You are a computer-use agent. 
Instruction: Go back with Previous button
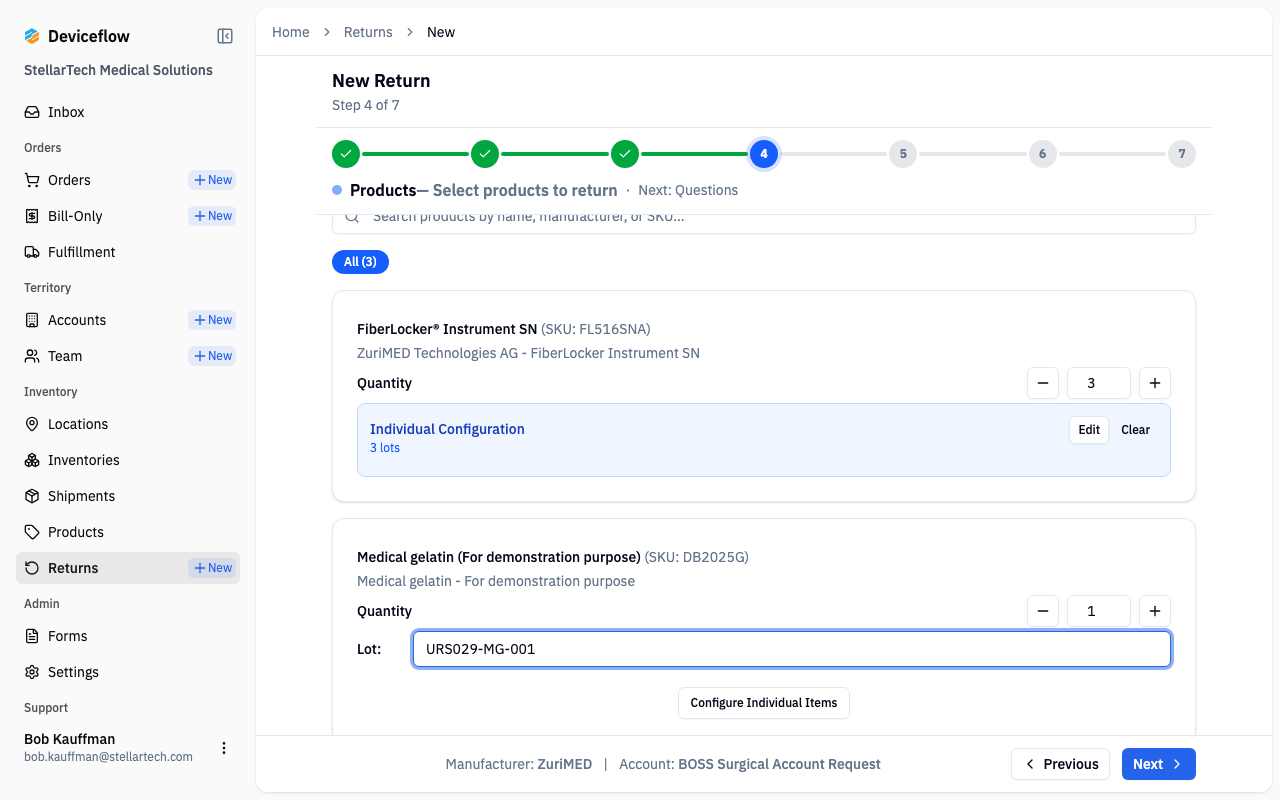[1060, 764]
